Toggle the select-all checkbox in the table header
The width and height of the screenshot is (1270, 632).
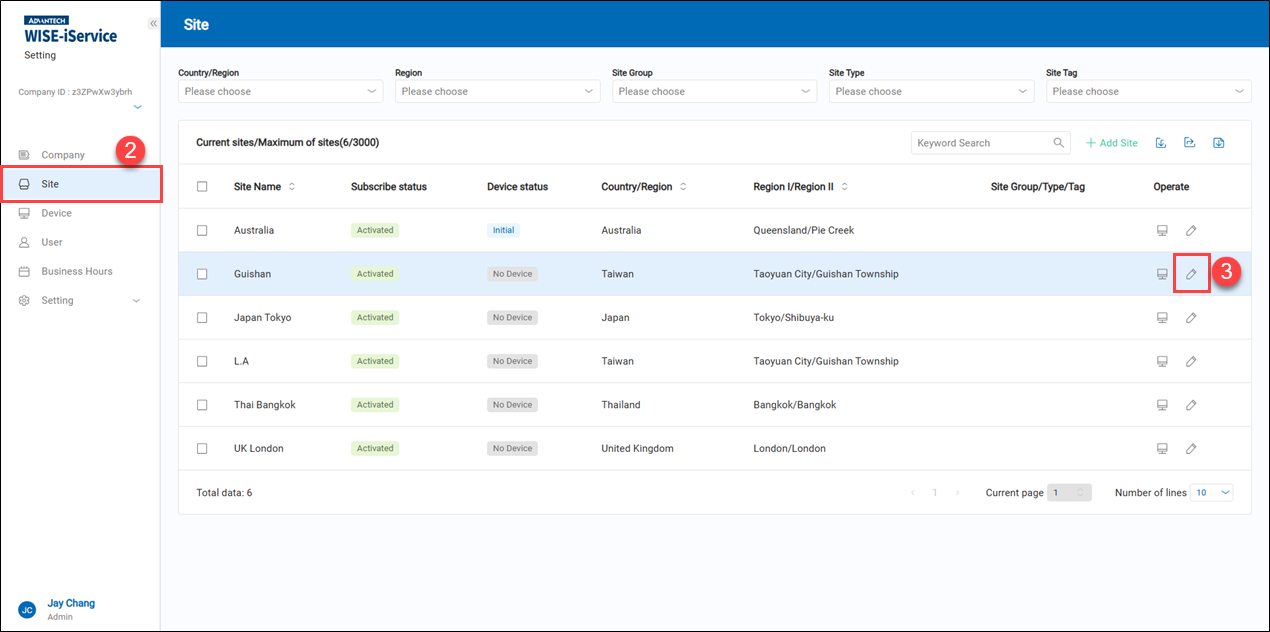click(x=202, y=187)
